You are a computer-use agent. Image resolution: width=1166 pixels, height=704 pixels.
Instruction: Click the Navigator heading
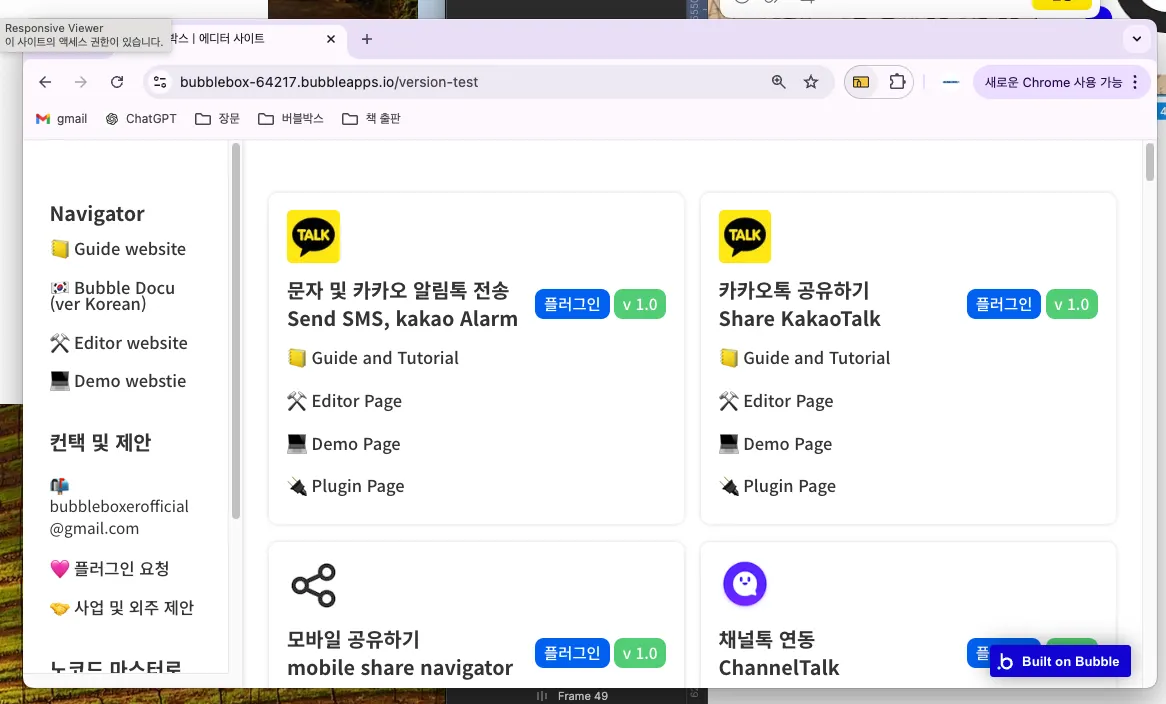point(97,213)
